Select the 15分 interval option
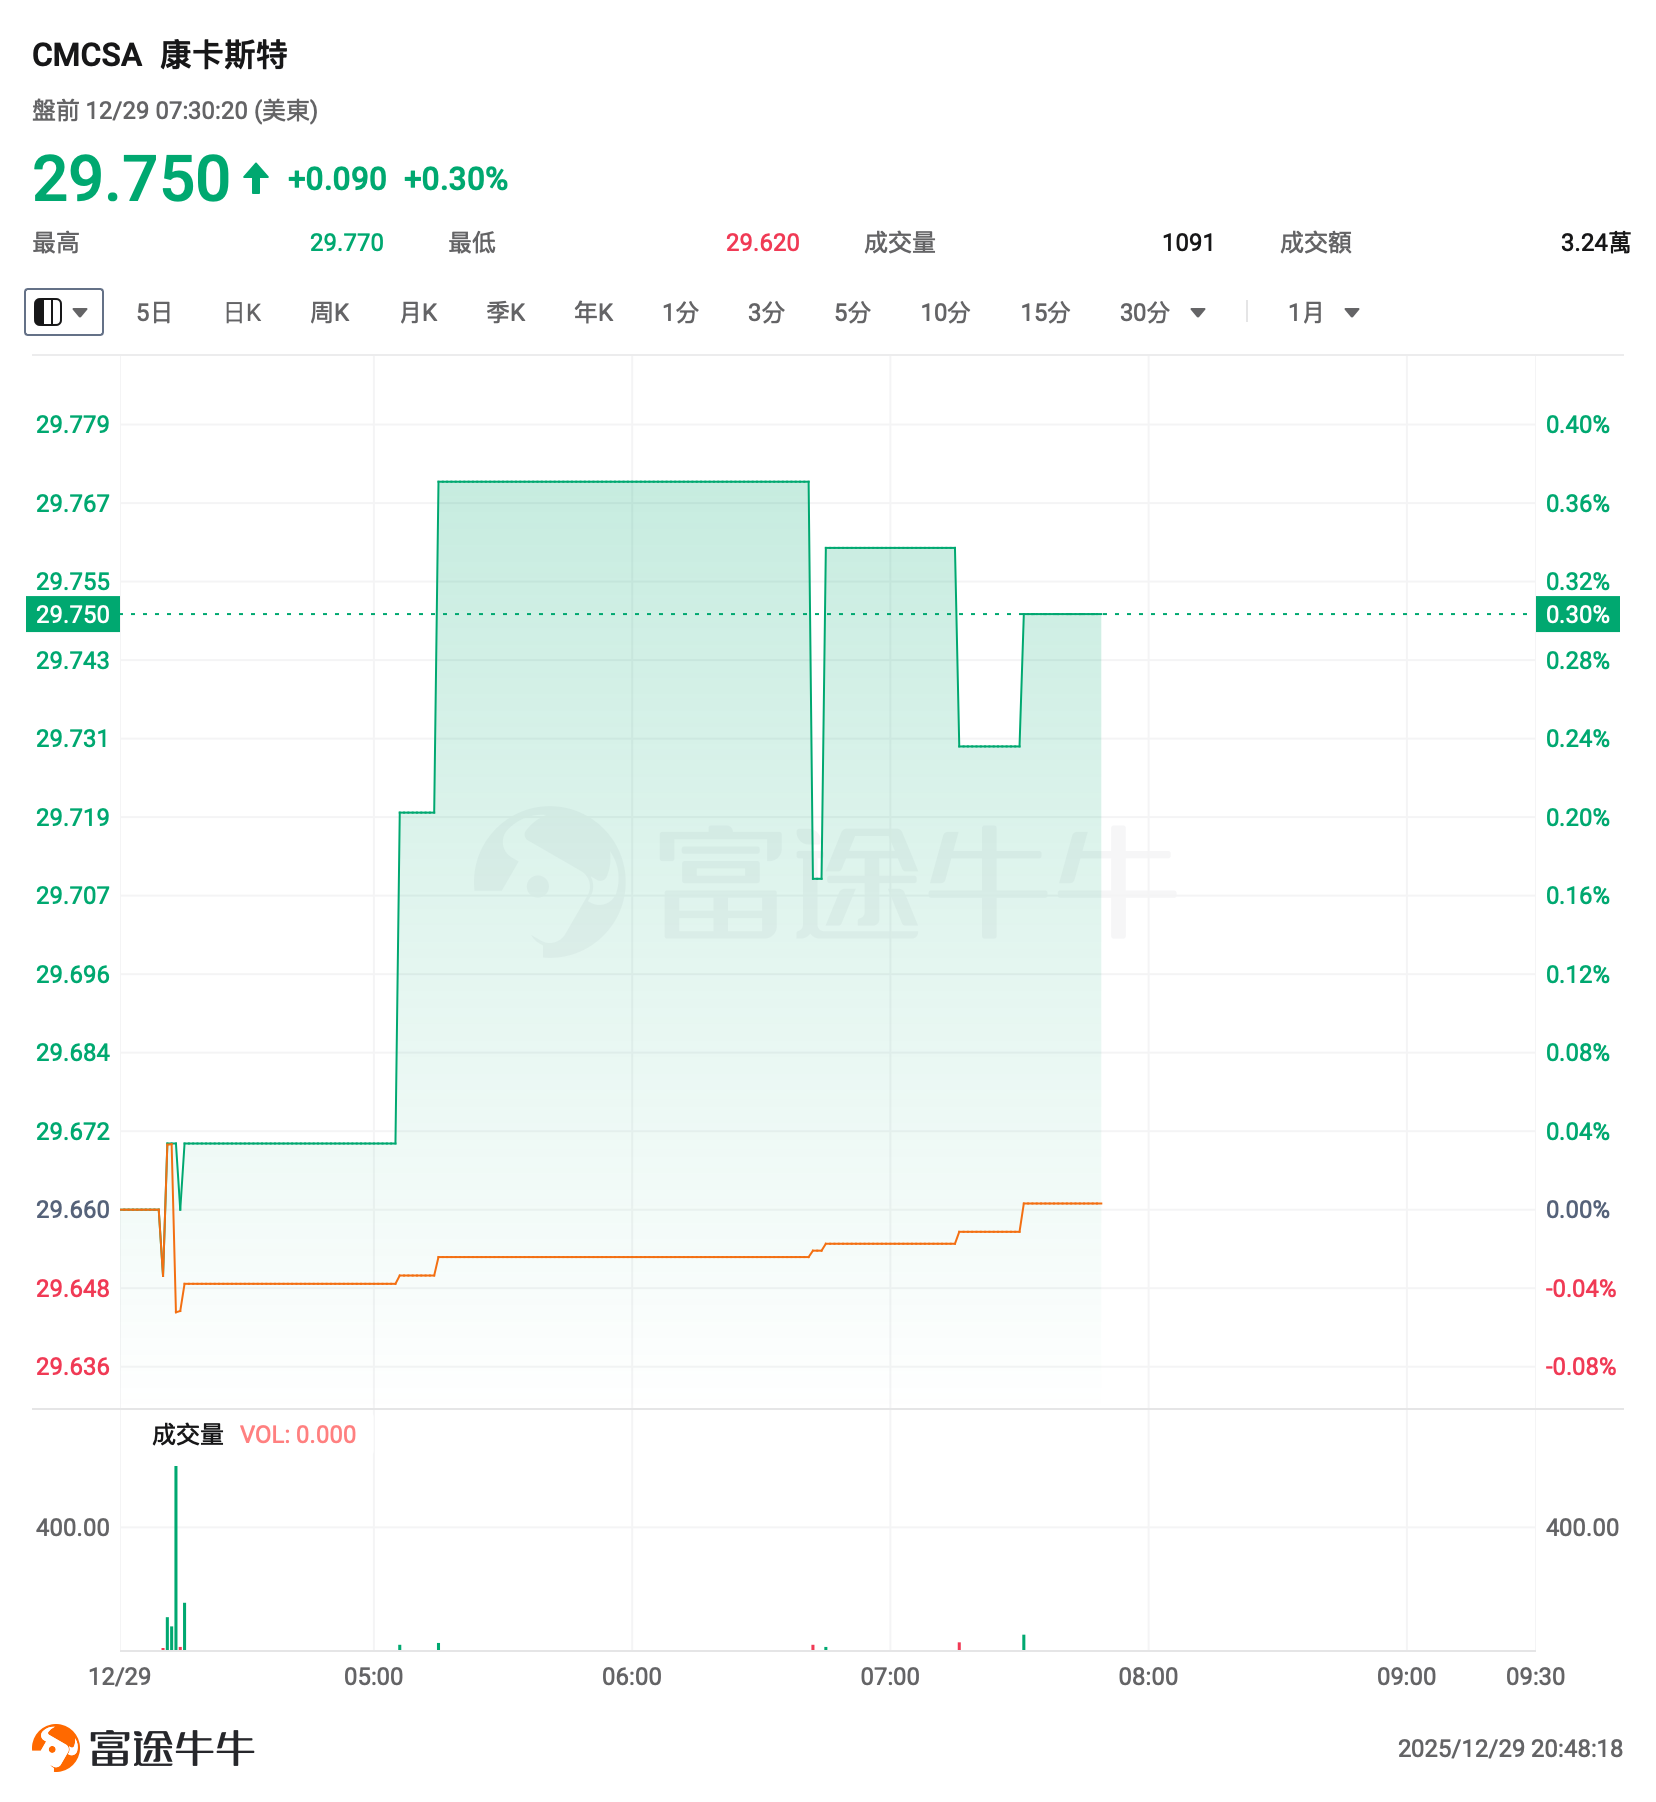The height and width of the screenshot is (1802, 1656). point(1045,313)
